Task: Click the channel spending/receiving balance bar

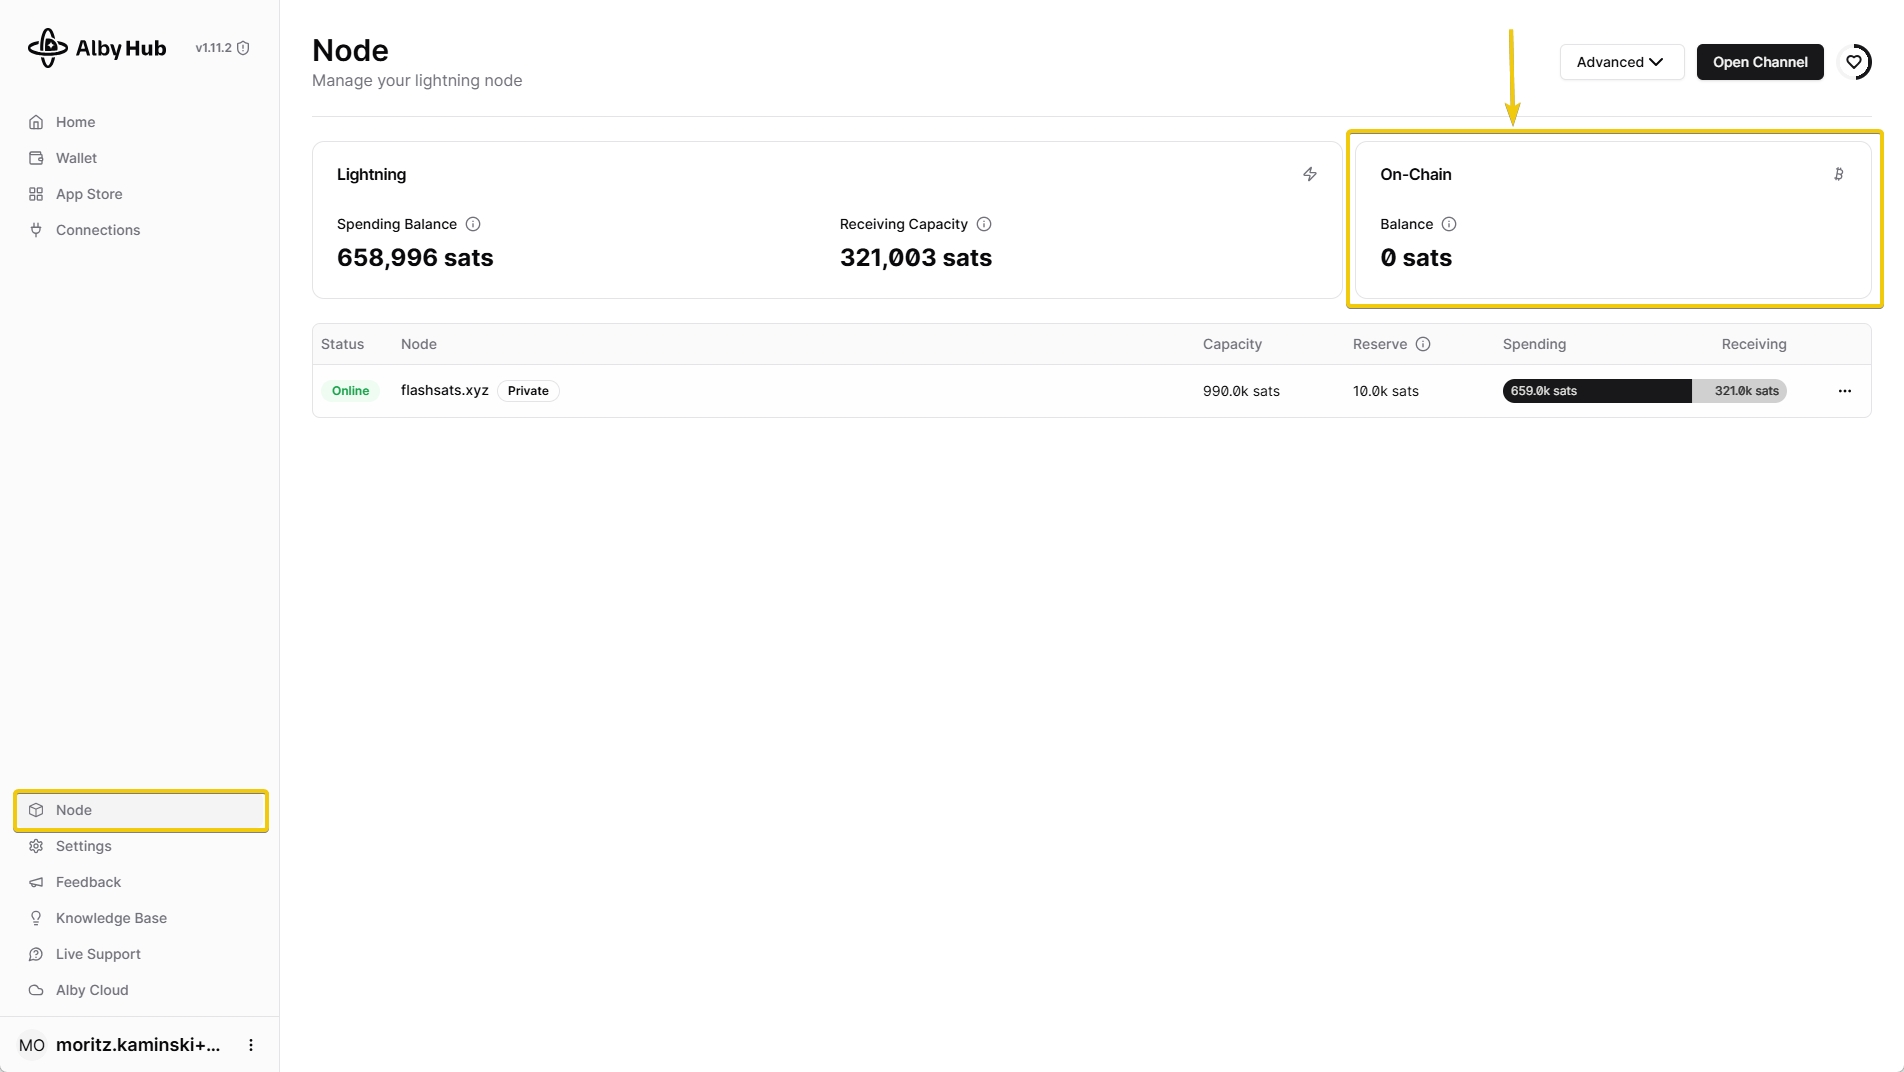Action: click(x=1644, y=391)
